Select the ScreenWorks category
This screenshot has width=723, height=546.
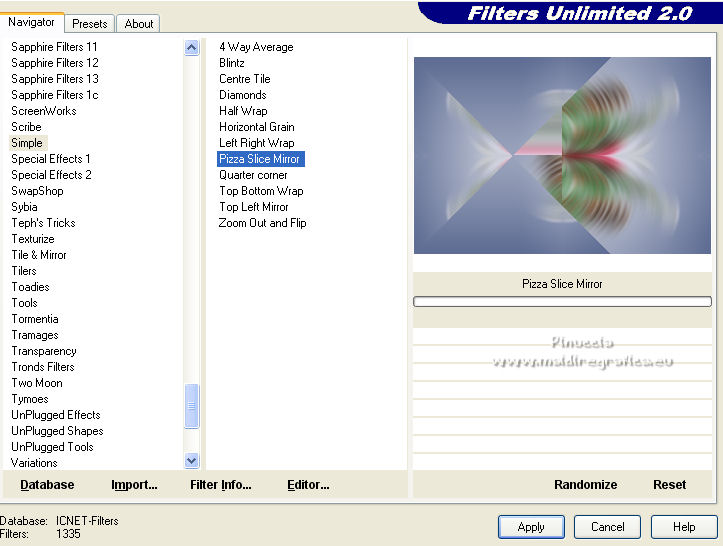(x=43, y=111)
